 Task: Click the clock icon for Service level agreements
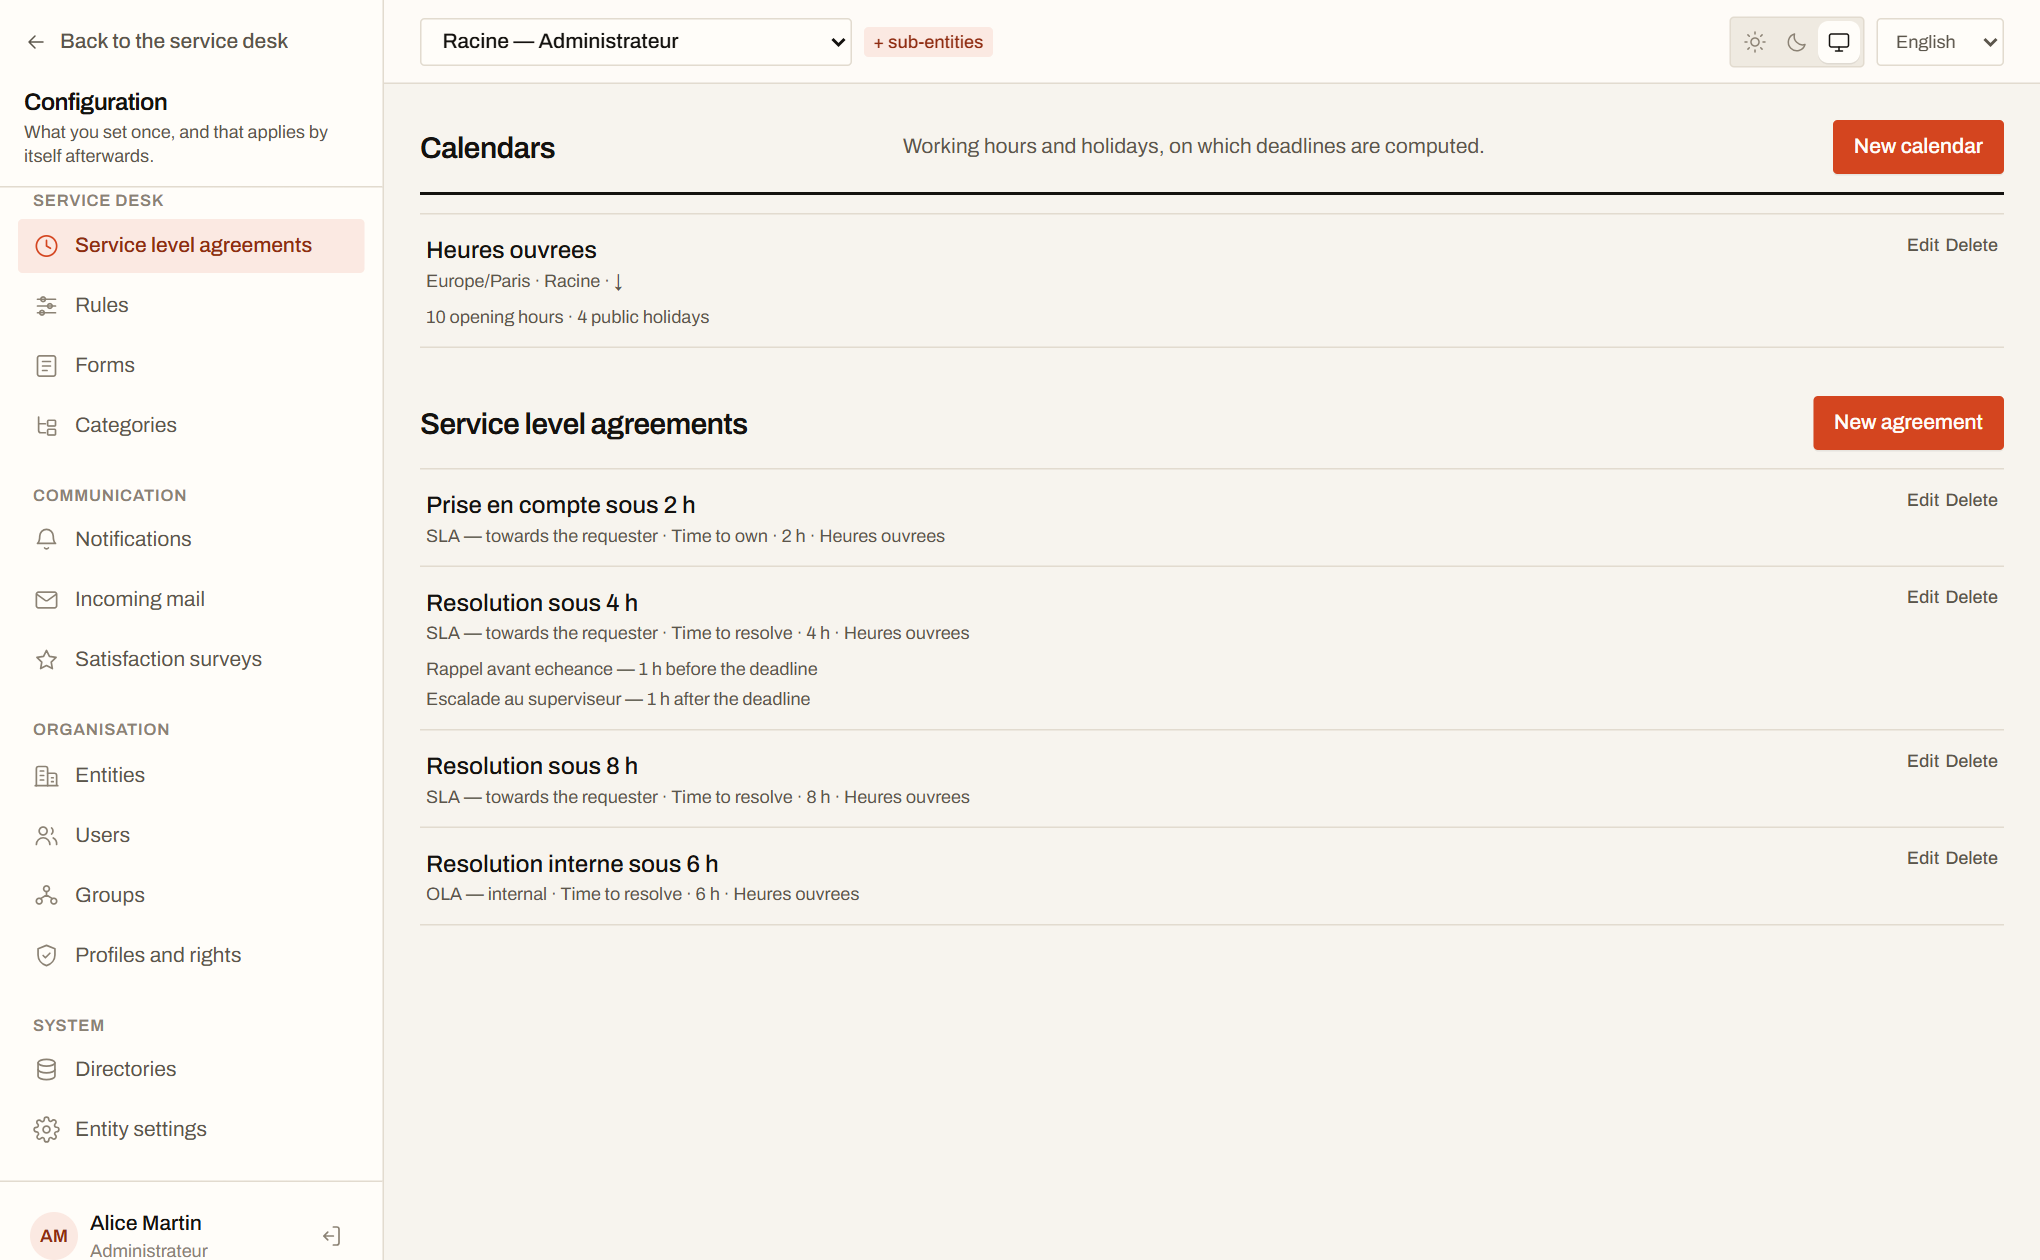tap(47, 246)
